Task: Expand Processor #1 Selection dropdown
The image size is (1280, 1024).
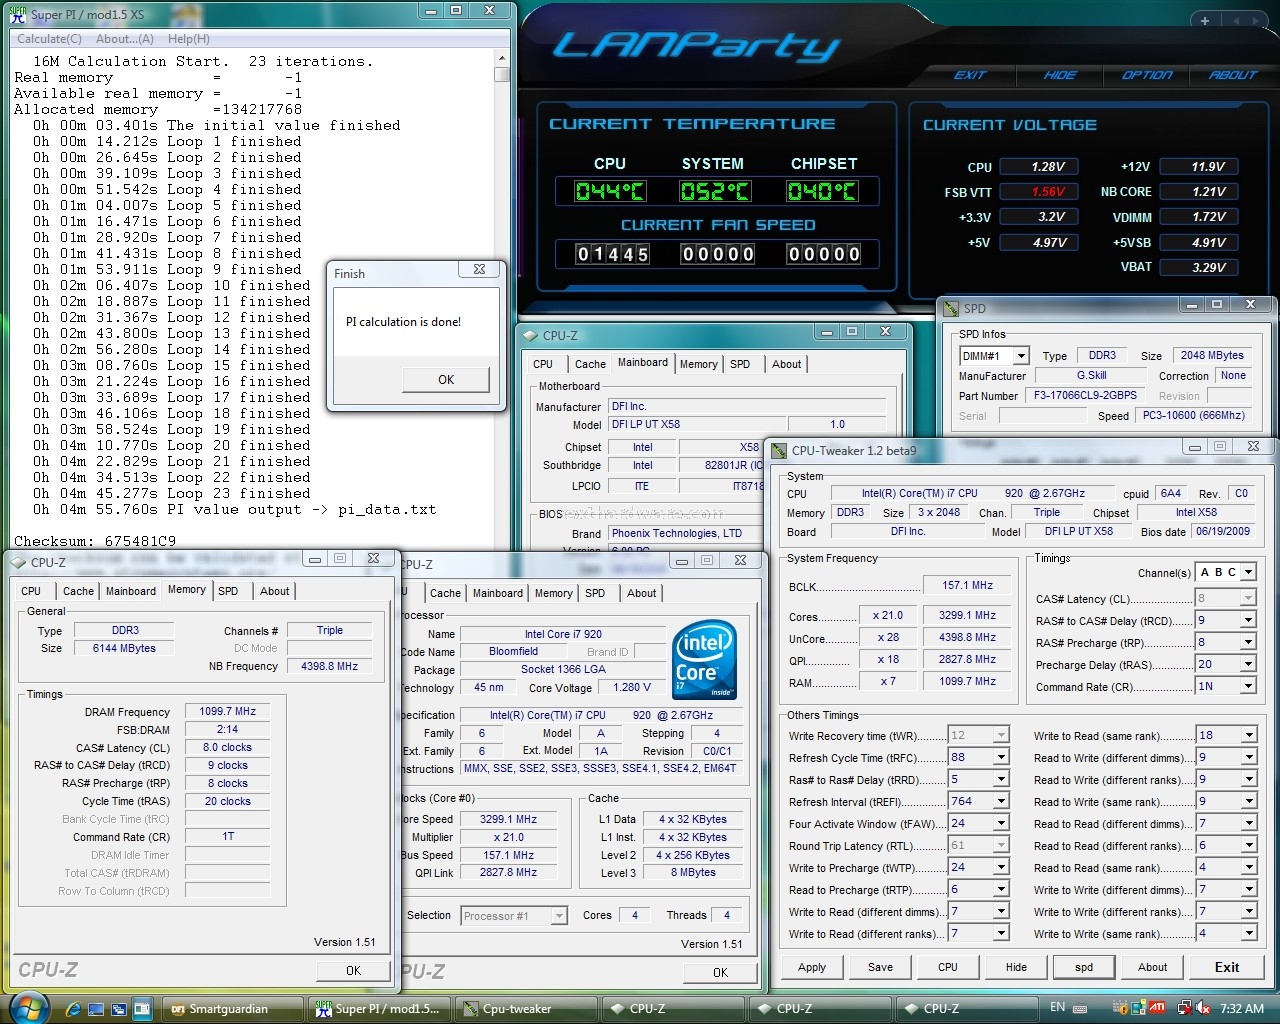Action: click(x=559, y=916)
